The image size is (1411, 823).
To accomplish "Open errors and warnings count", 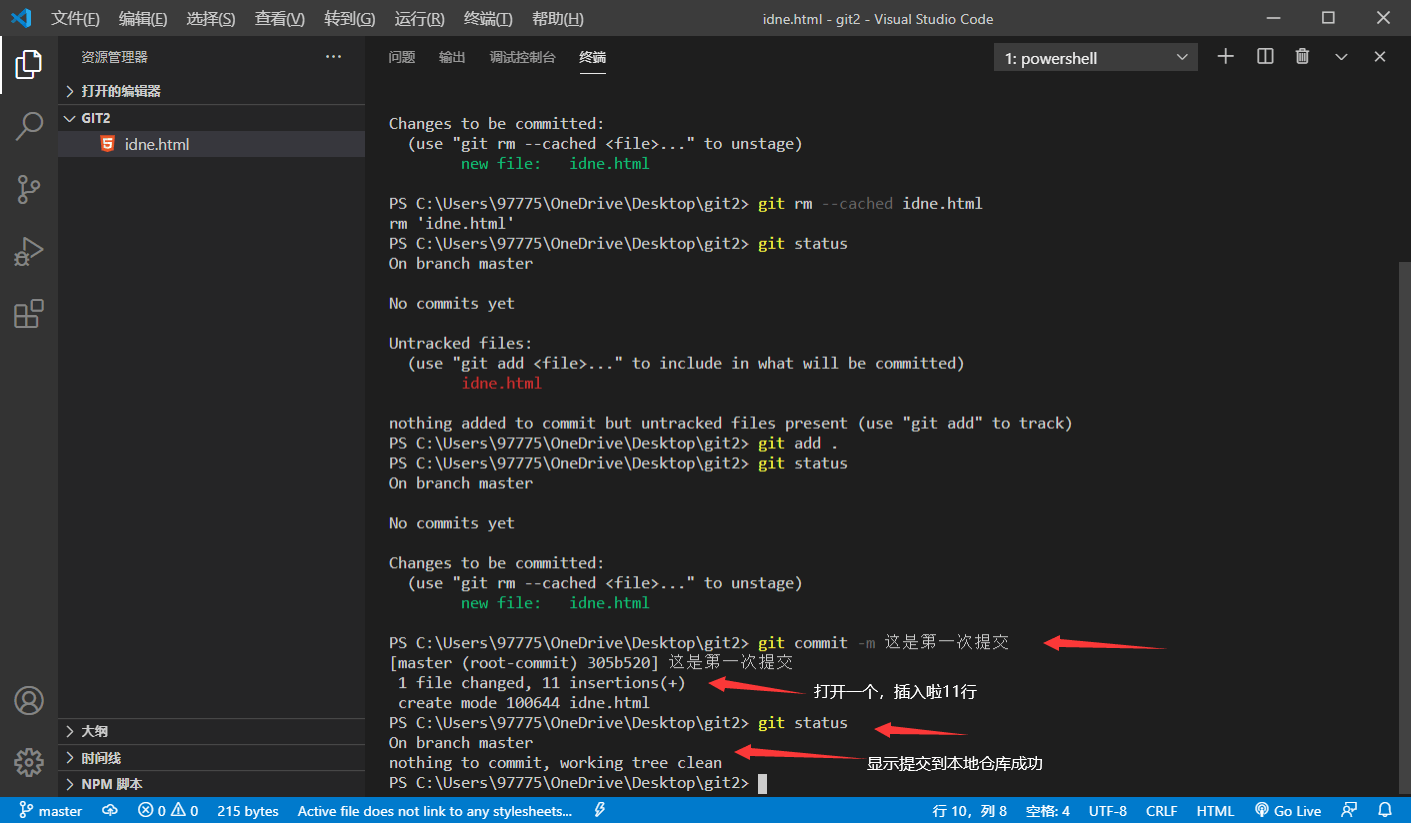I will [168, 811].
